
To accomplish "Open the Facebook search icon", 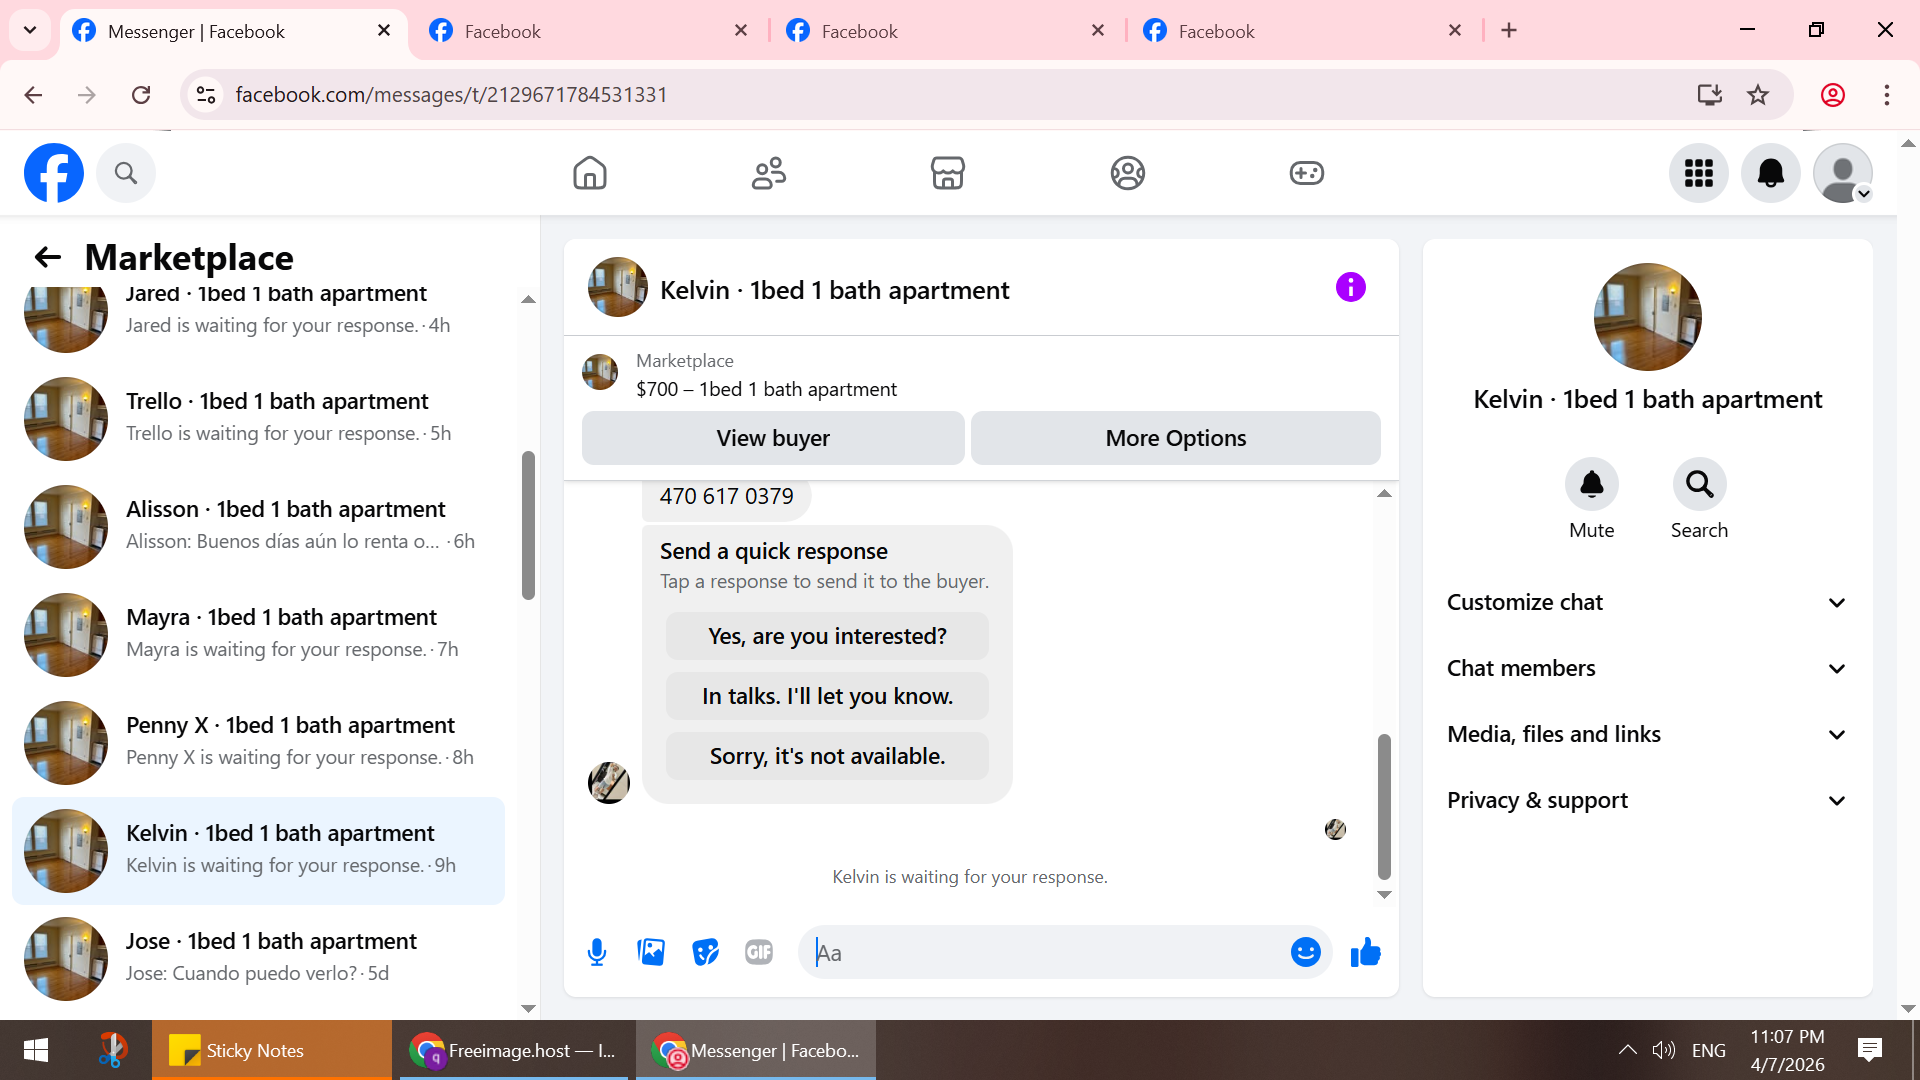I will point(126,173).
